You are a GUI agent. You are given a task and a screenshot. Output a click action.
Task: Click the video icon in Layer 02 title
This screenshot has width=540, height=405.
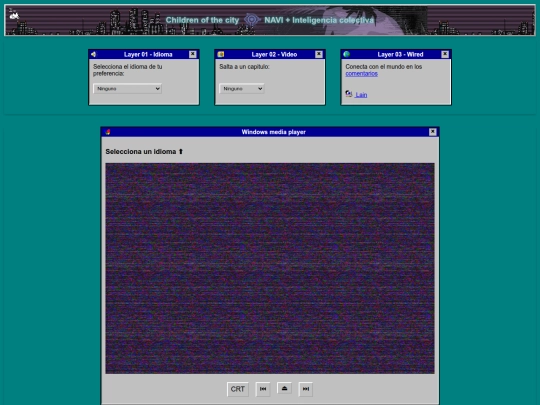(221, 54)
